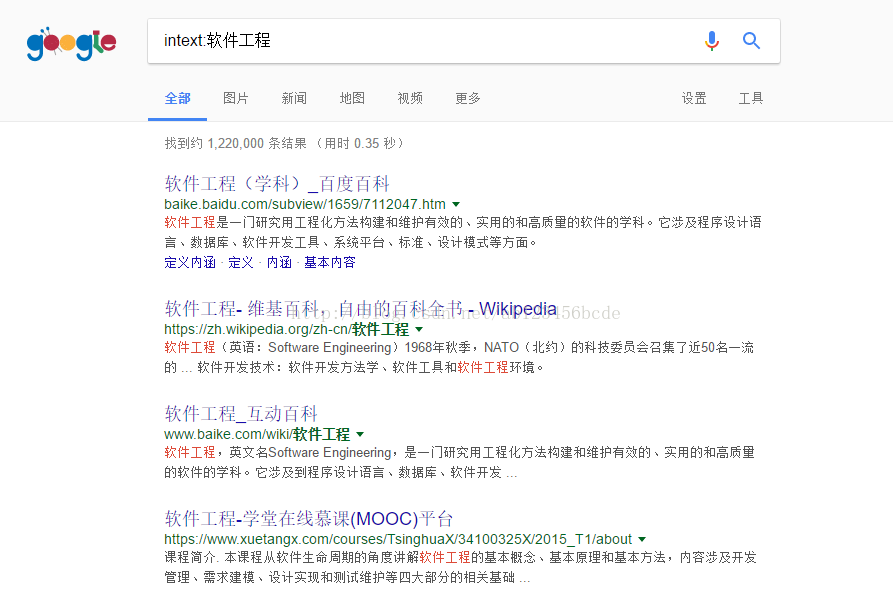Viewport: 893px width, 605px height.
Task: Open the 视频 tab
Action: (410, 99)
